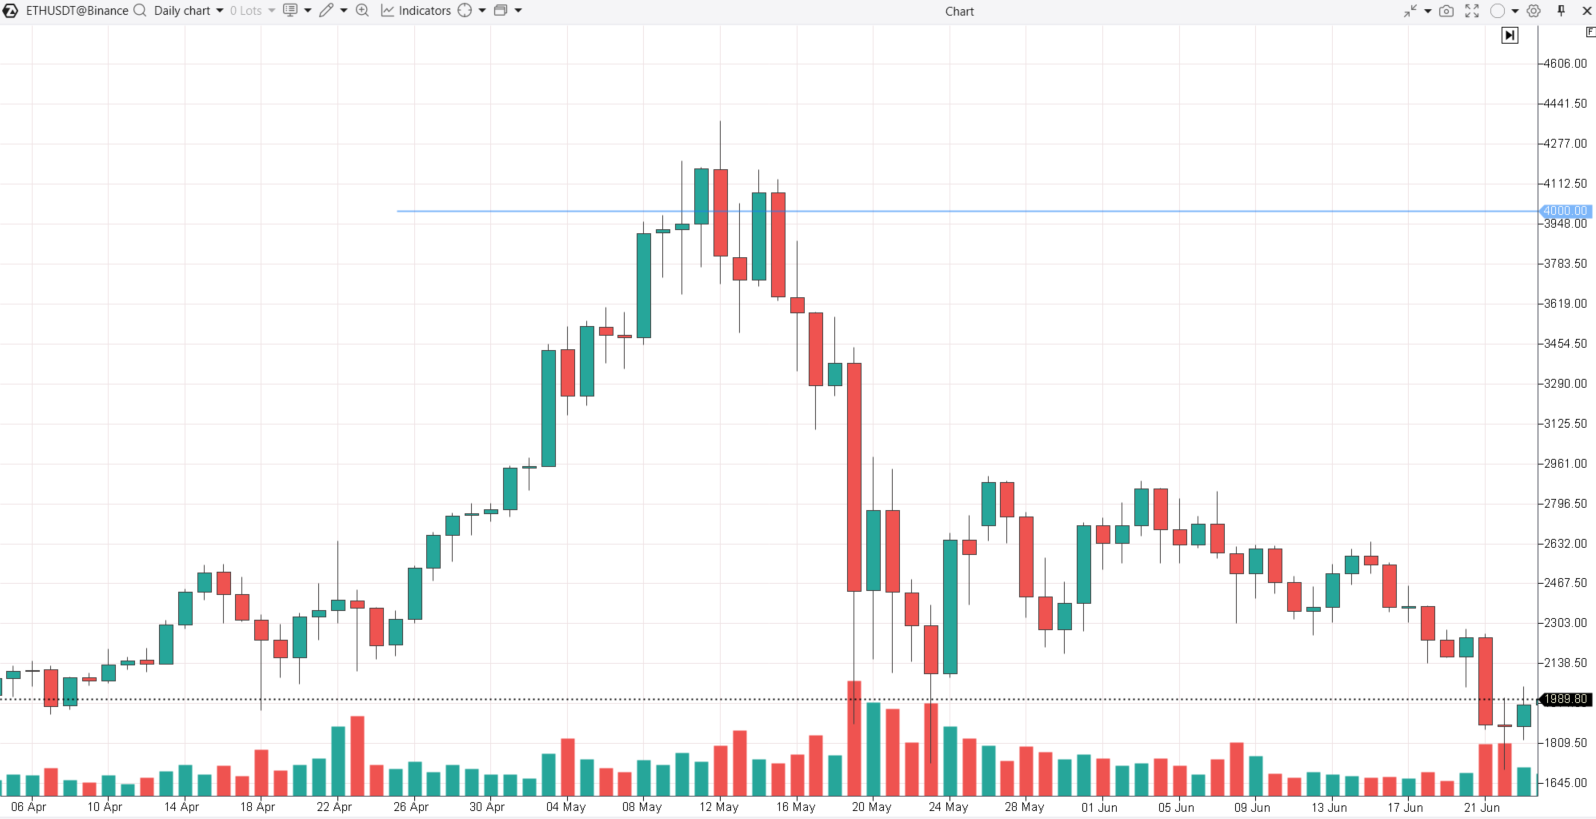Select the chart type icon
Screen dimensions: 1596x819
[292, 11]
